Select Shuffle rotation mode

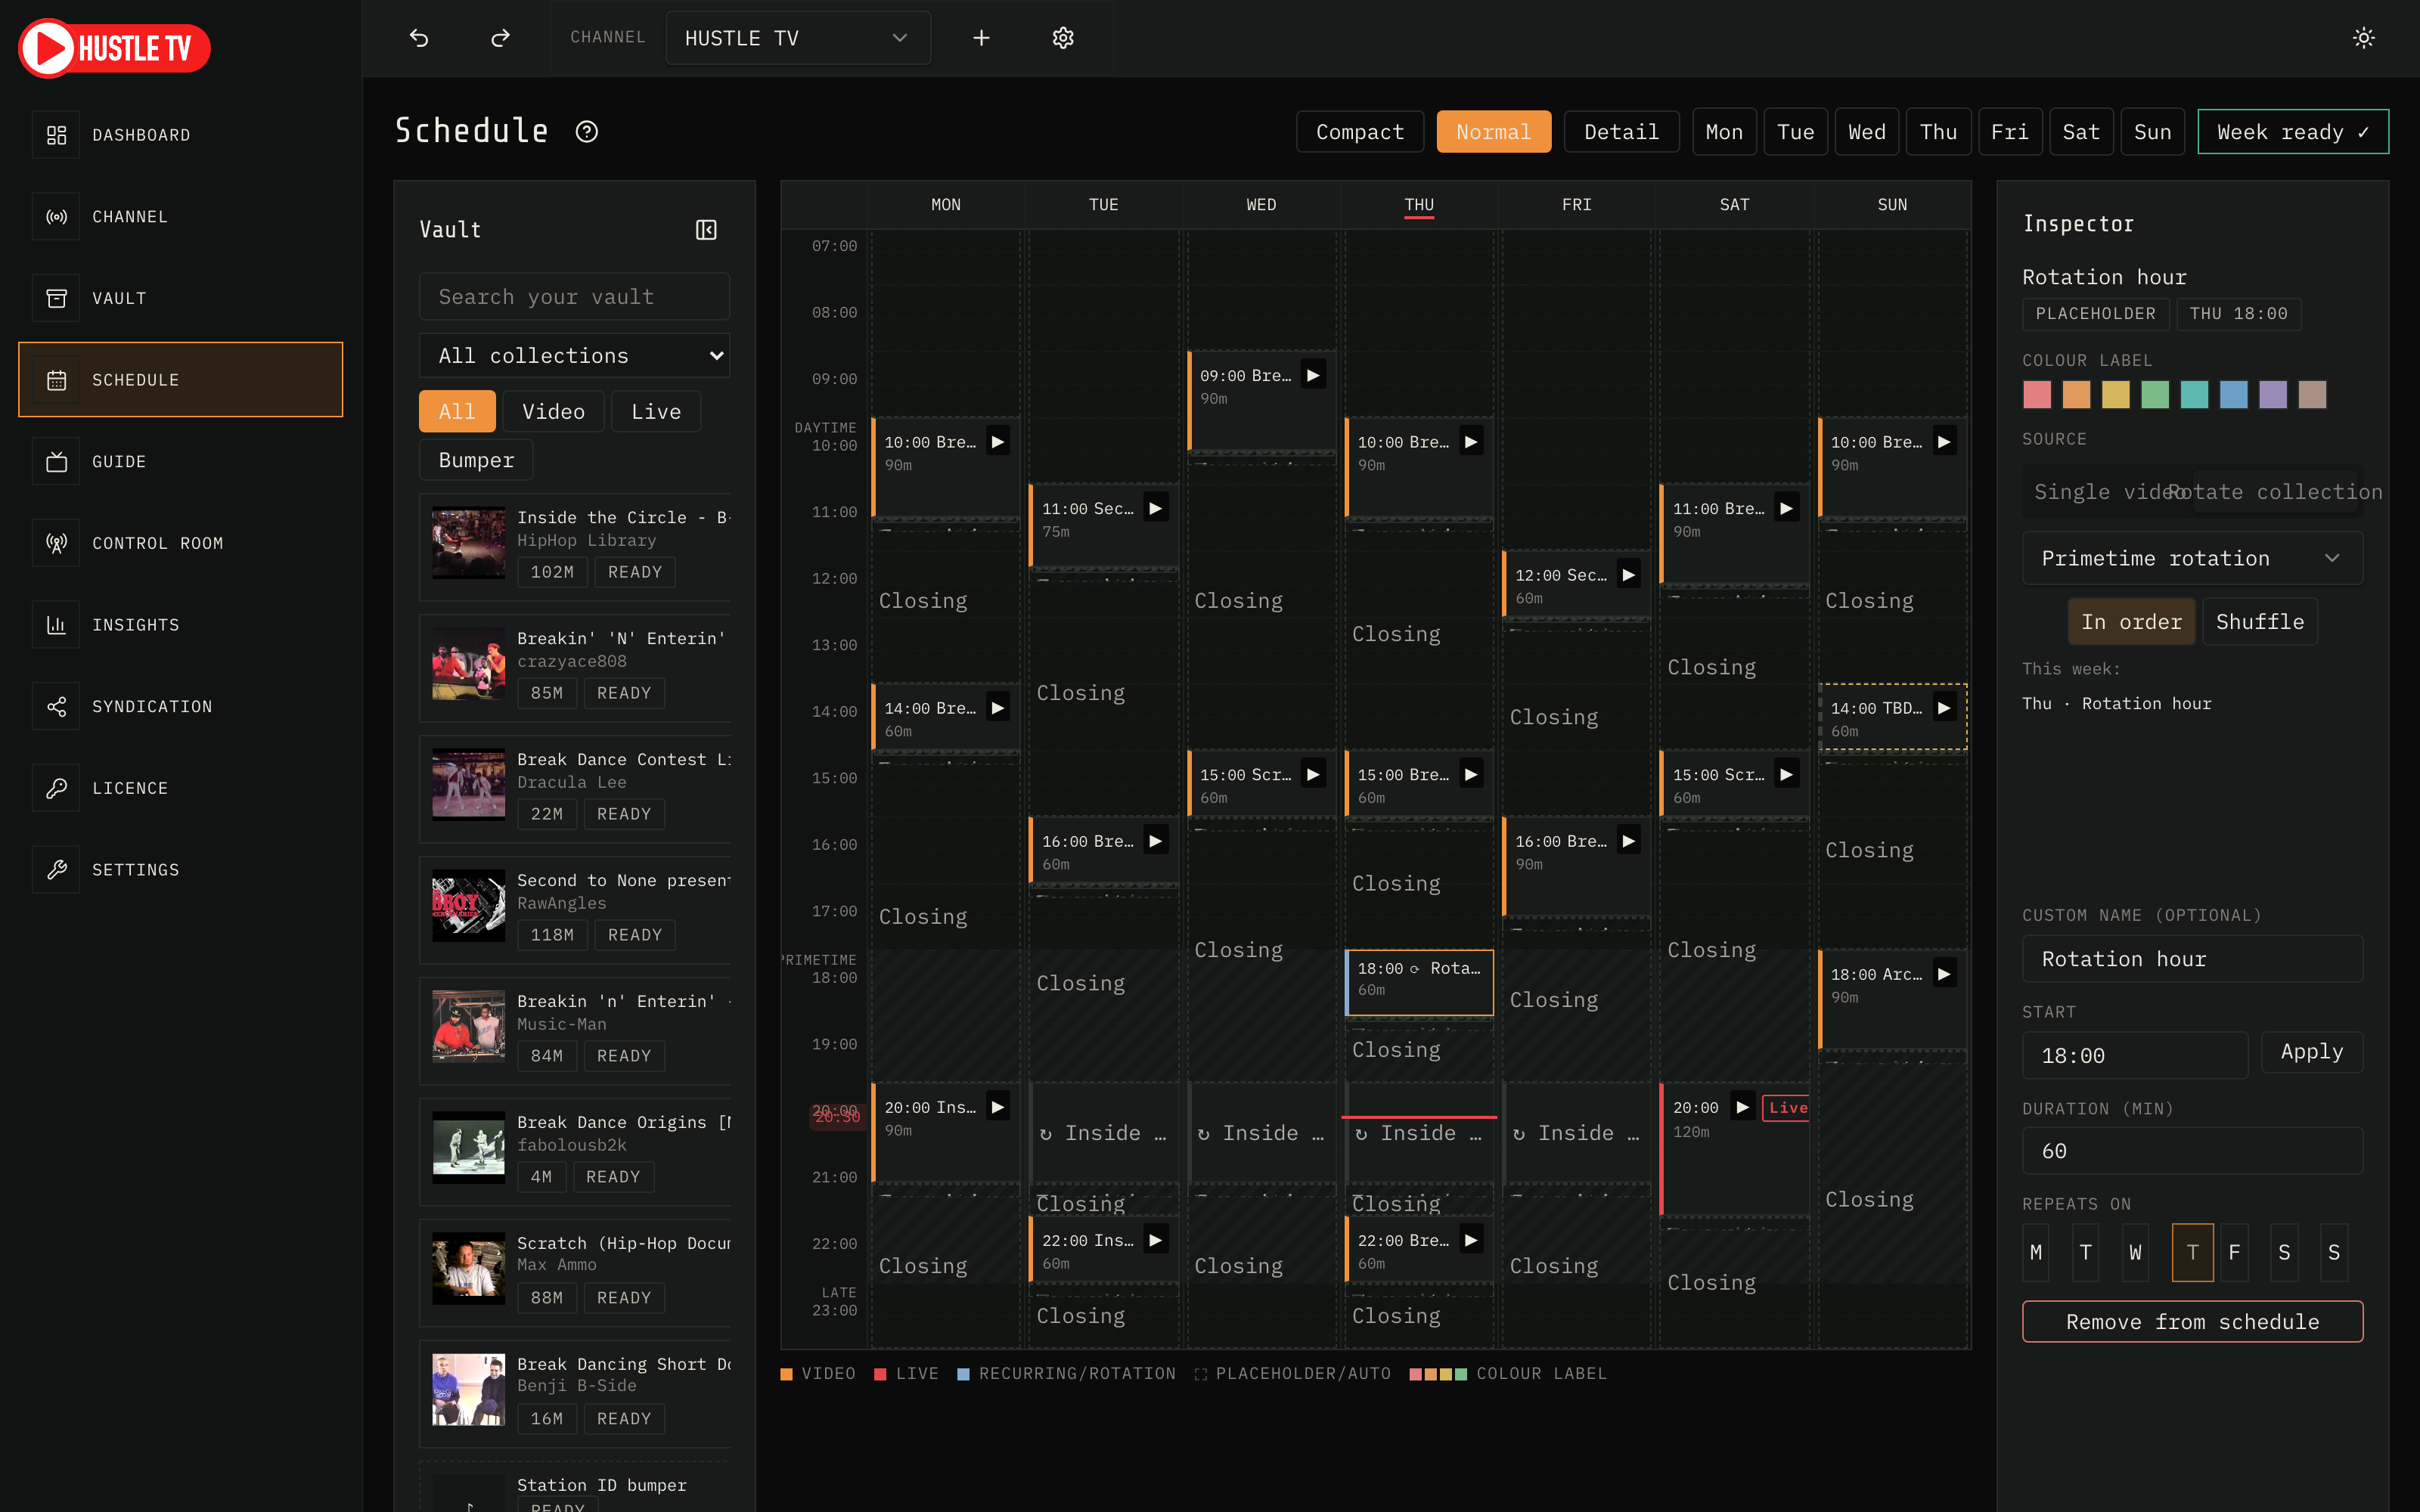pyautogui.click(x=2259, y=622)
